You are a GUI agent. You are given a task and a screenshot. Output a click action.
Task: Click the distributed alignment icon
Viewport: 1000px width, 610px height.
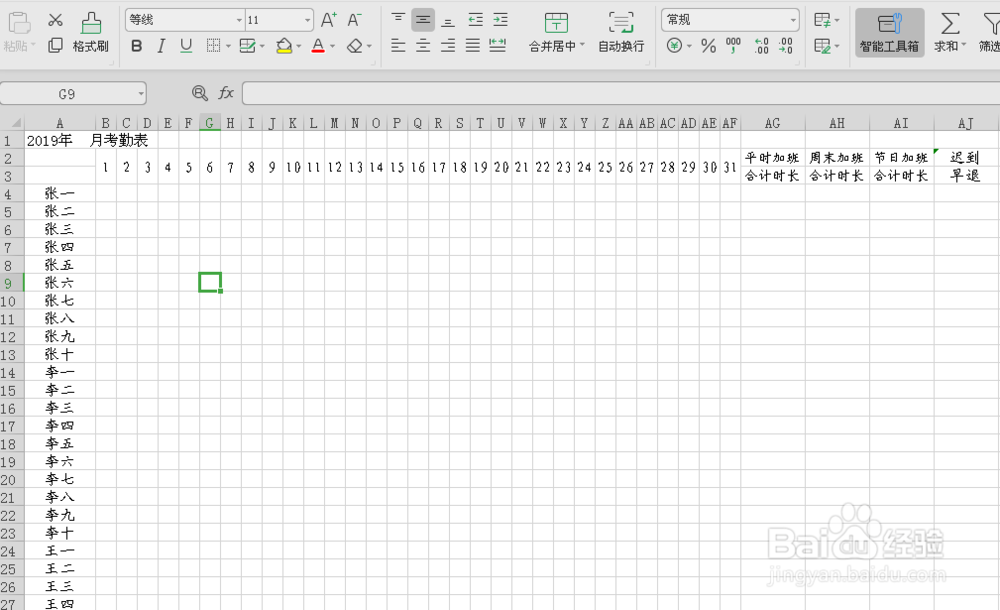(497, 45)
